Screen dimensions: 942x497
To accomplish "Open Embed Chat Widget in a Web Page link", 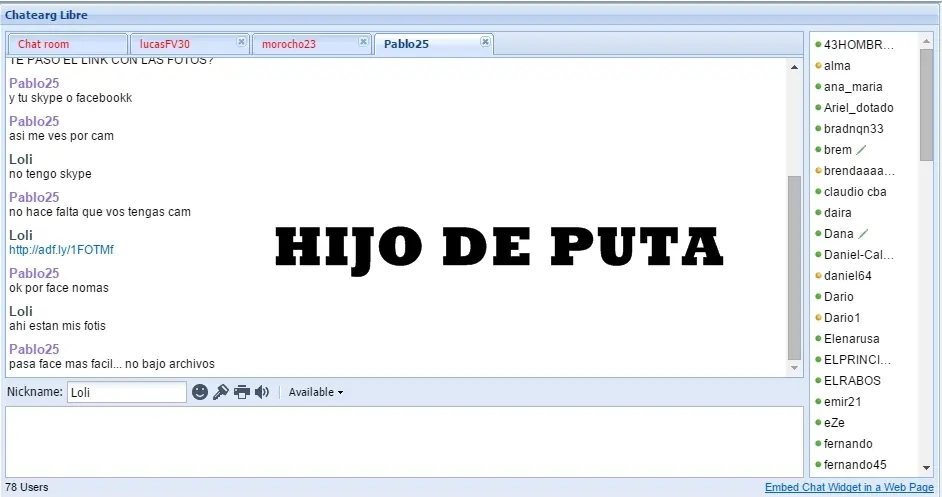I will point(849,487).
